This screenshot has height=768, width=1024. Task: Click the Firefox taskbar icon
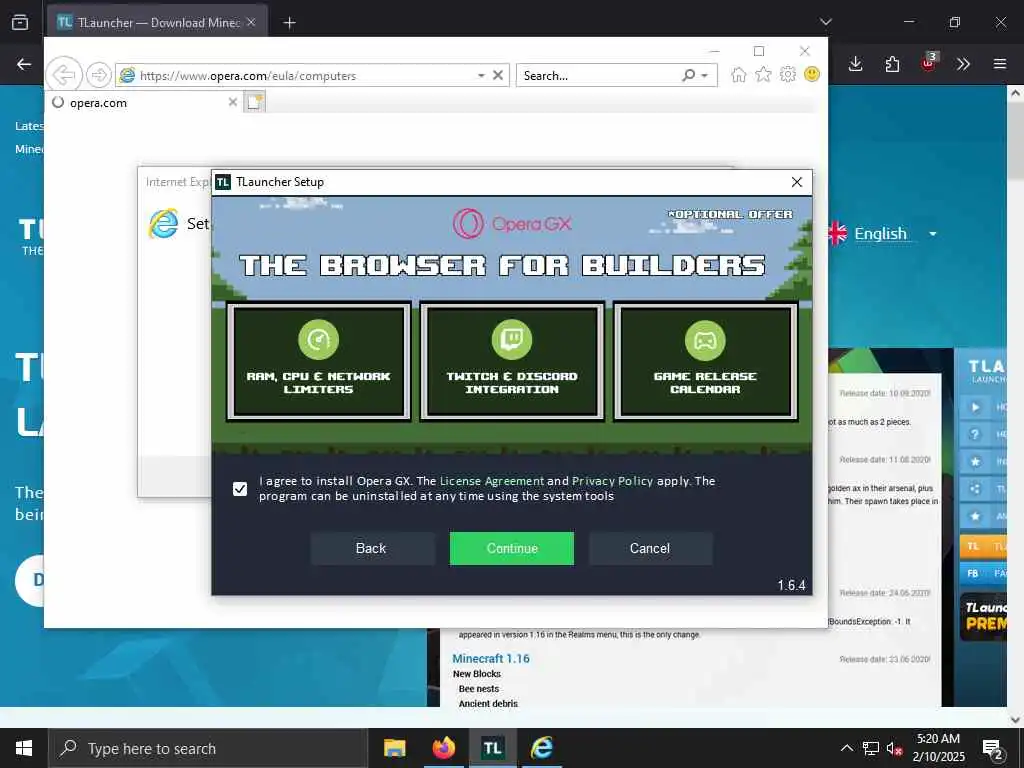pos(443,748)
